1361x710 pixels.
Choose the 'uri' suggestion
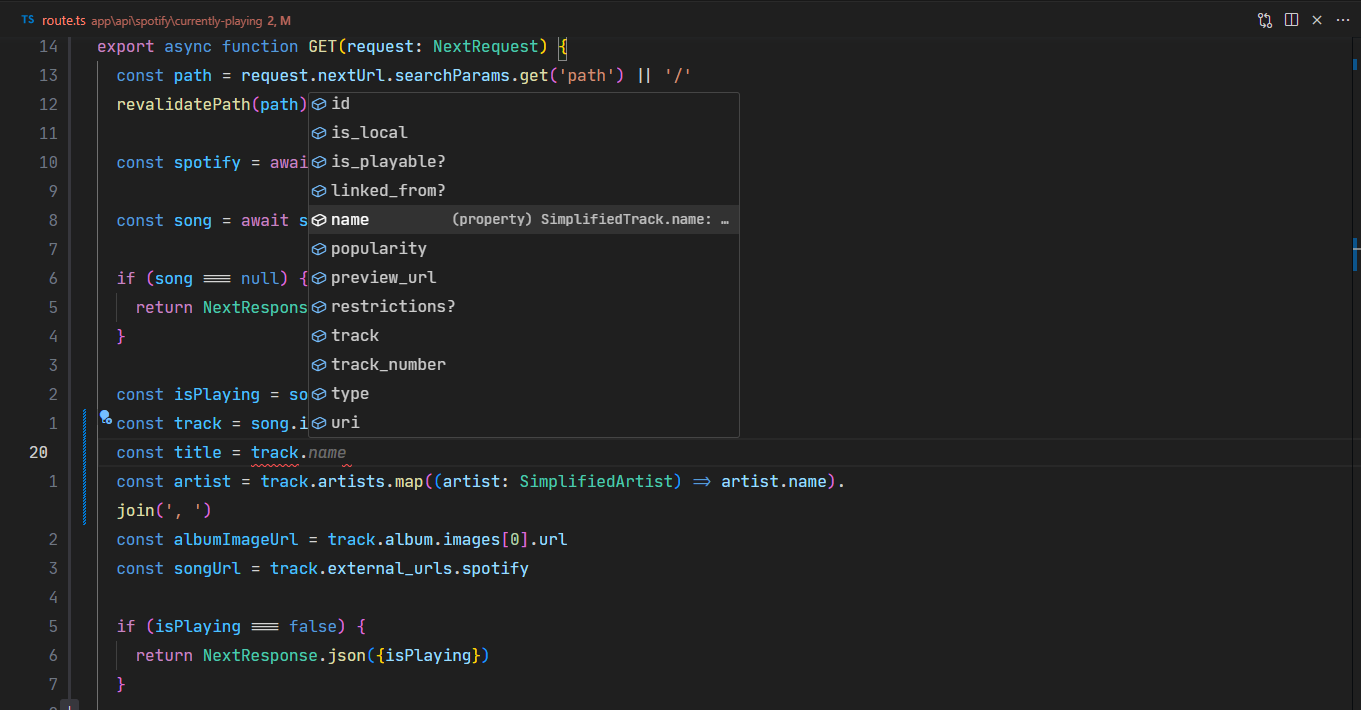click(523, 423)
